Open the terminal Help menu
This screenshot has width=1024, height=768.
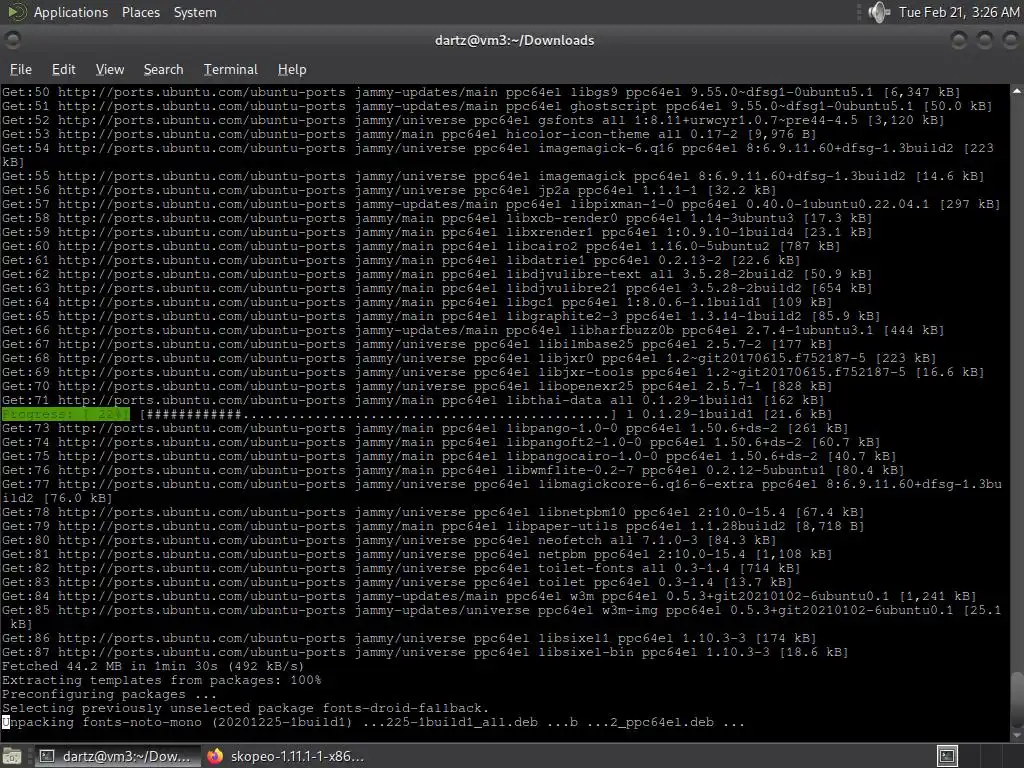[x=291, y=69]
